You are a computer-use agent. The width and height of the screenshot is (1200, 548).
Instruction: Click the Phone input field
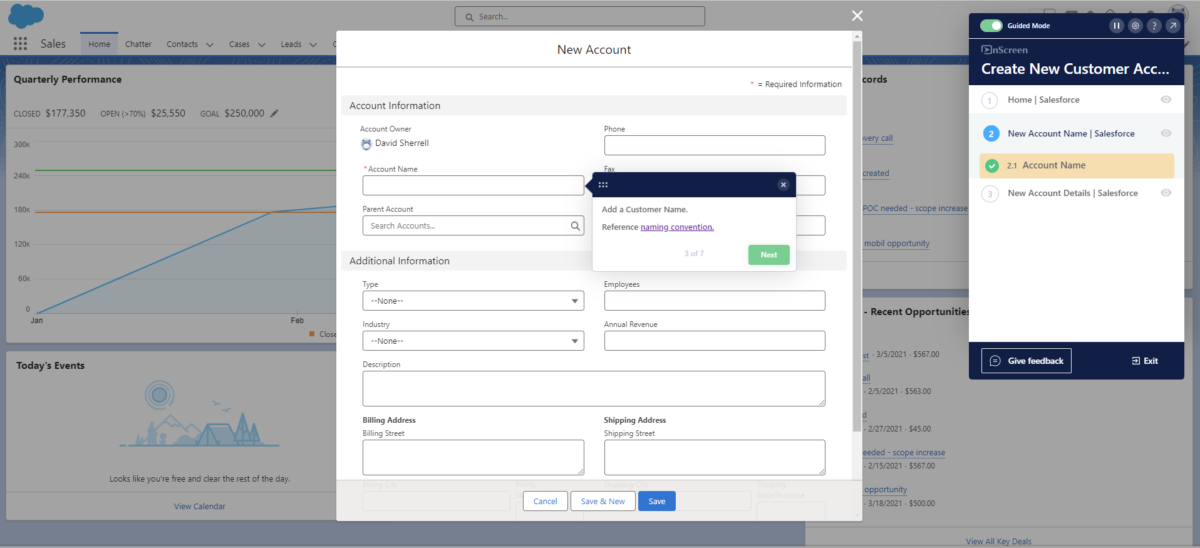(714, 145)
